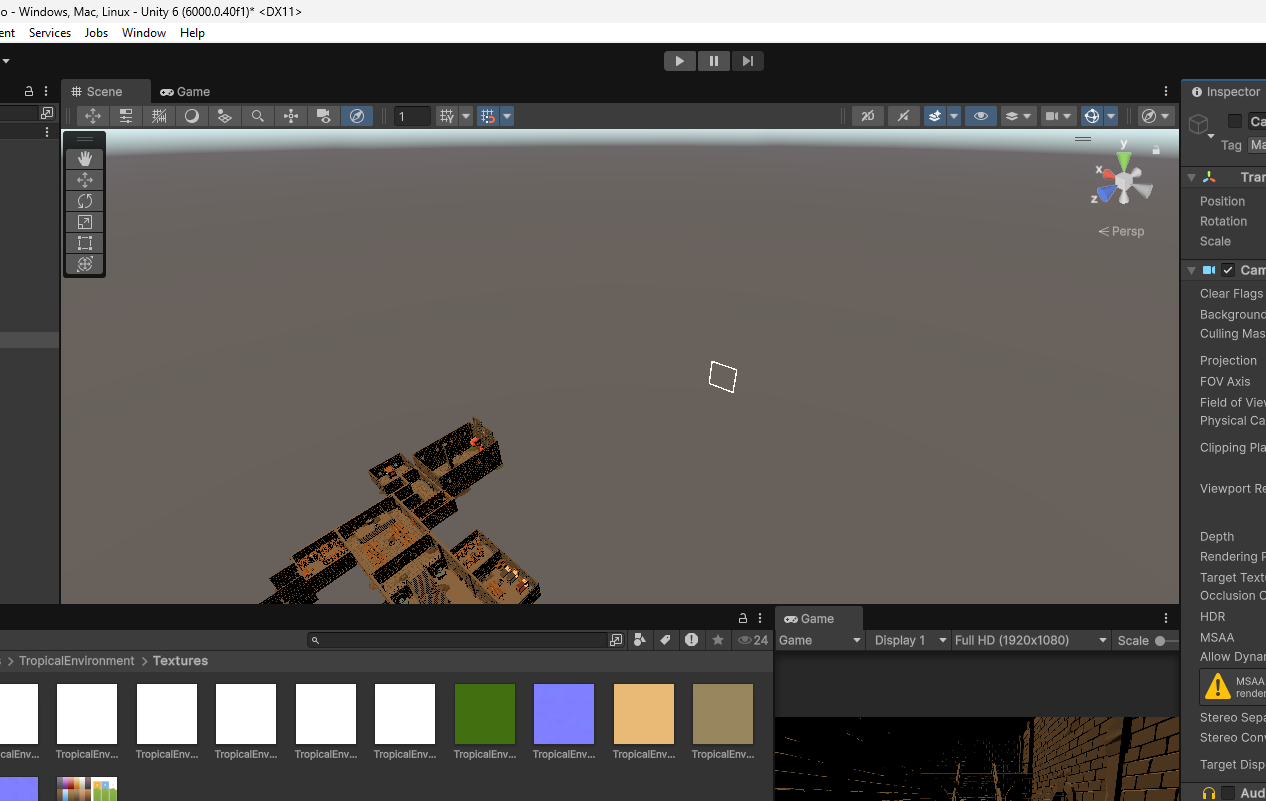This screenshot has height=801, width=1266.
Task: Click the Persp label to switch projection
Action: 1127,231
